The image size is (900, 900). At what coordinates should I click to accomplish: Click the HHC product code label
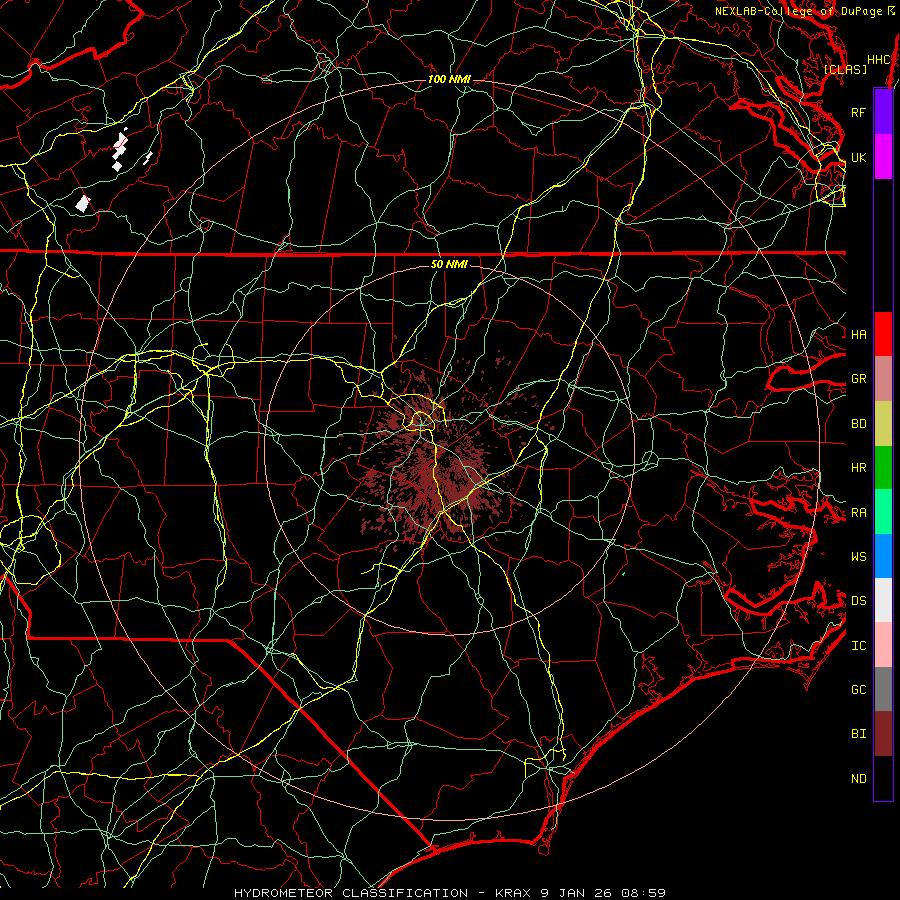pos(878,60)
